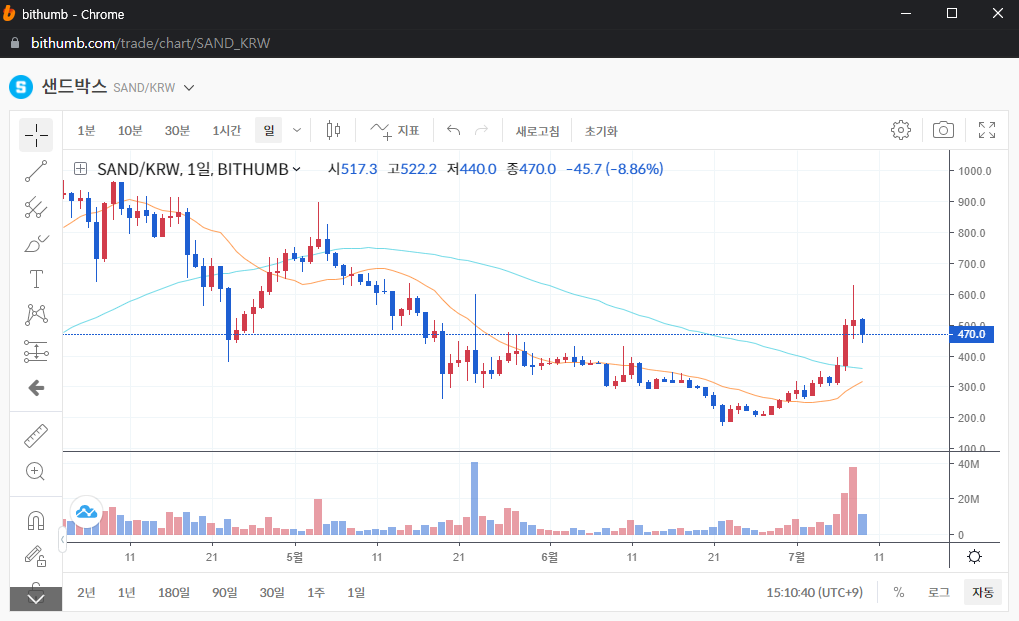Expand the left toolbar downward chevron
This screenshot has height=621, width=1019.
[x=36, y=598]
